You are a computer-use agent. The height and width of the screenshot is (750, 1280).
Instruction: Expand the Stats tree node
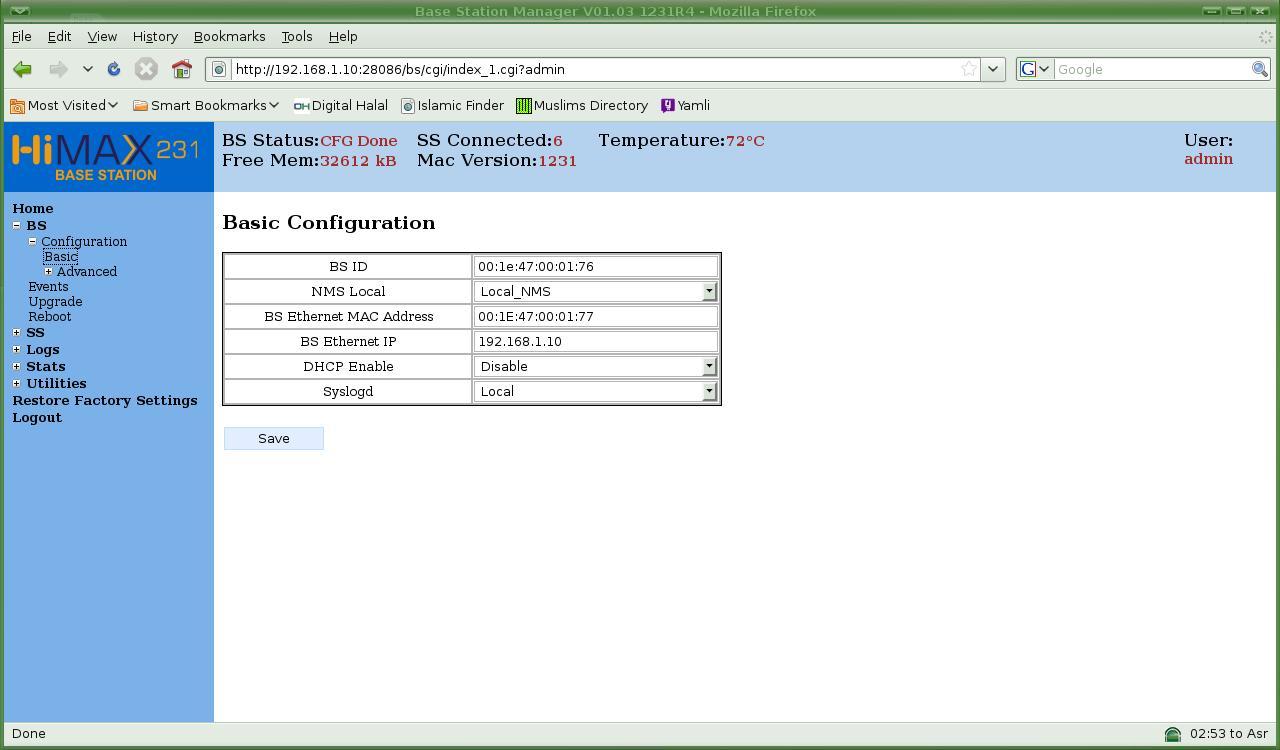tap(16, 367)
